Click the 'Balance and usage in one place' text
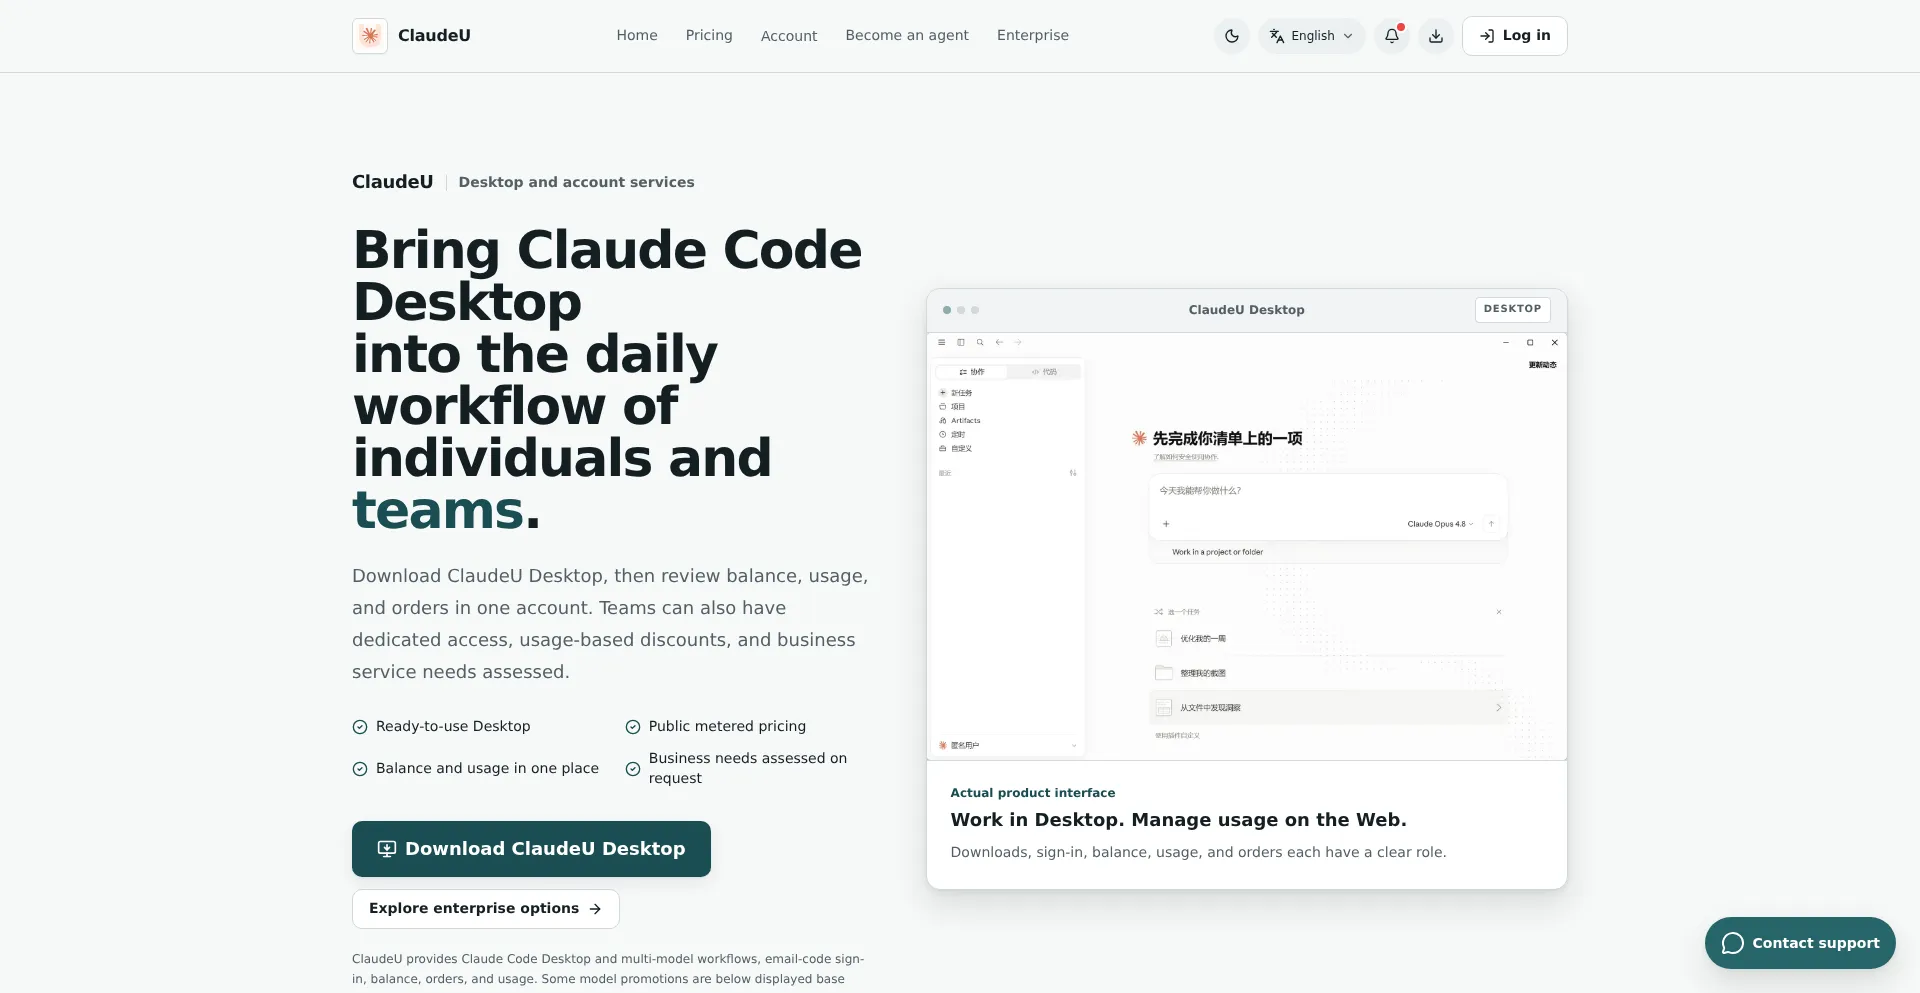The width and height of the screenshot is (1920, 993). tap(487, 769)
